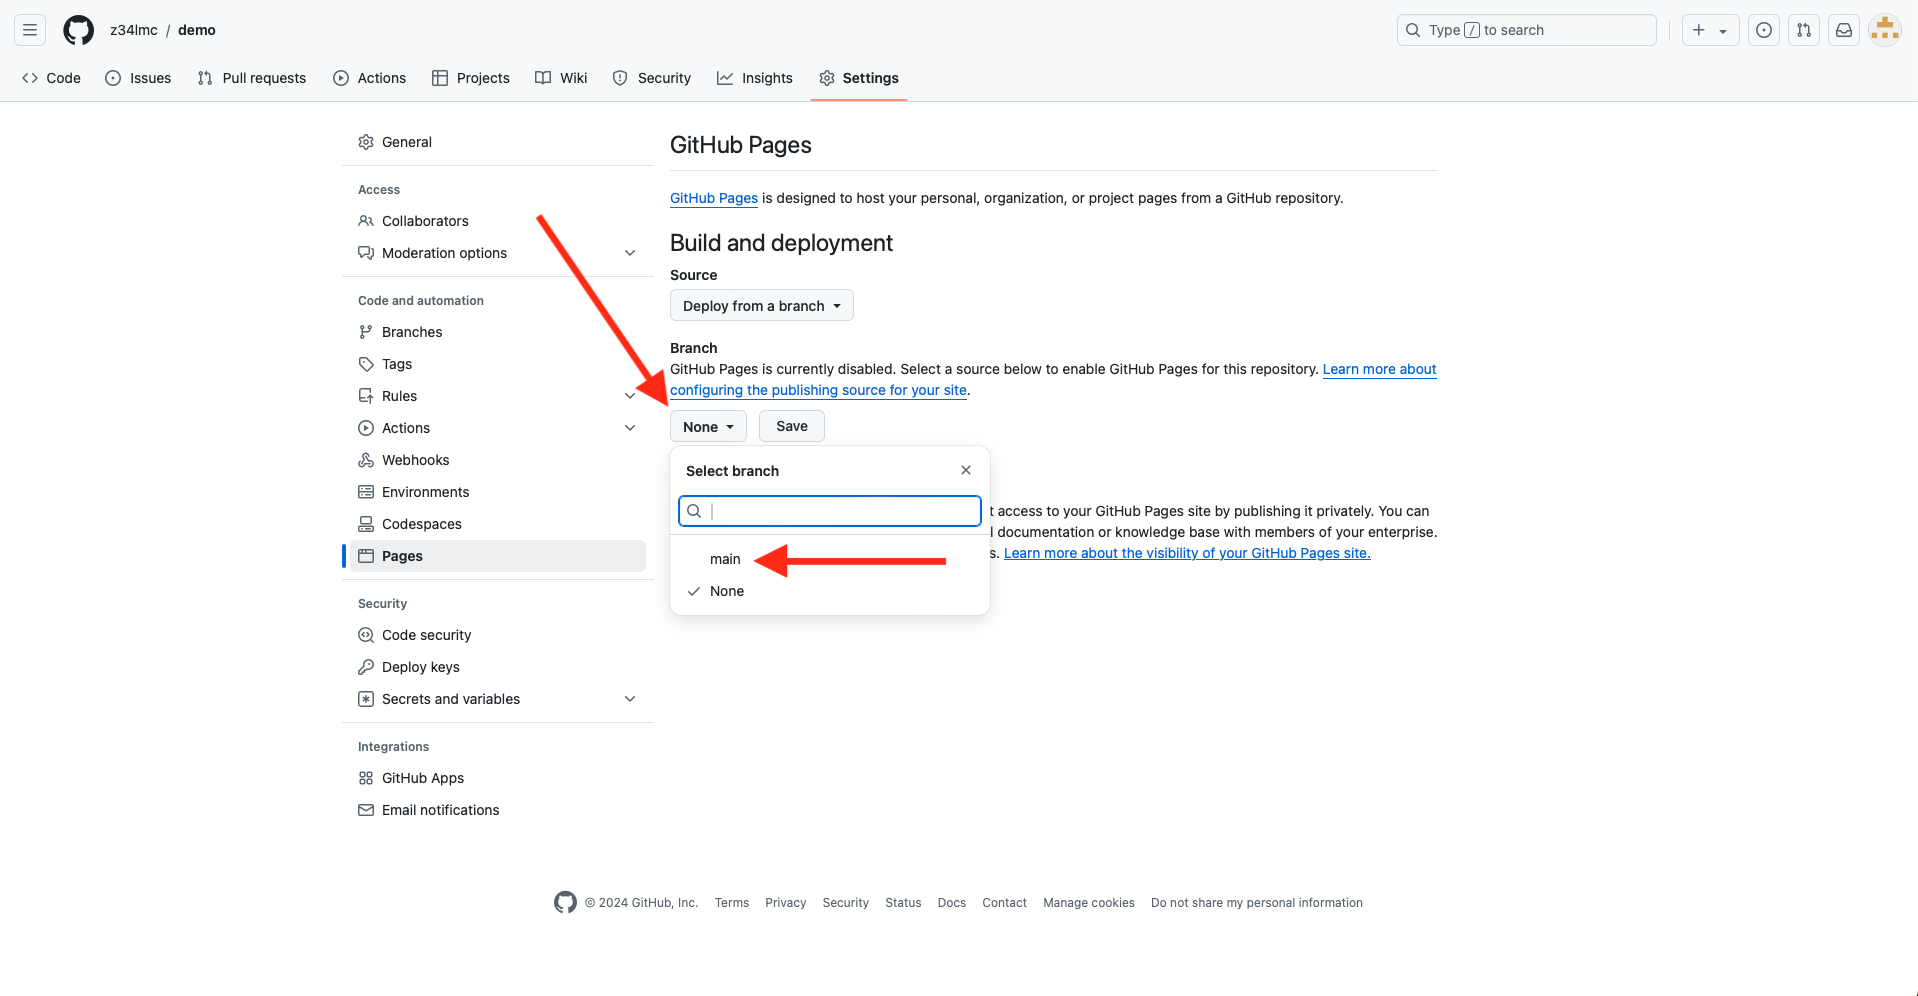The height and width of the screenshot is (996, 1918).
Task: Expand Moderation options in sidebar
Action: click(629, 253)
